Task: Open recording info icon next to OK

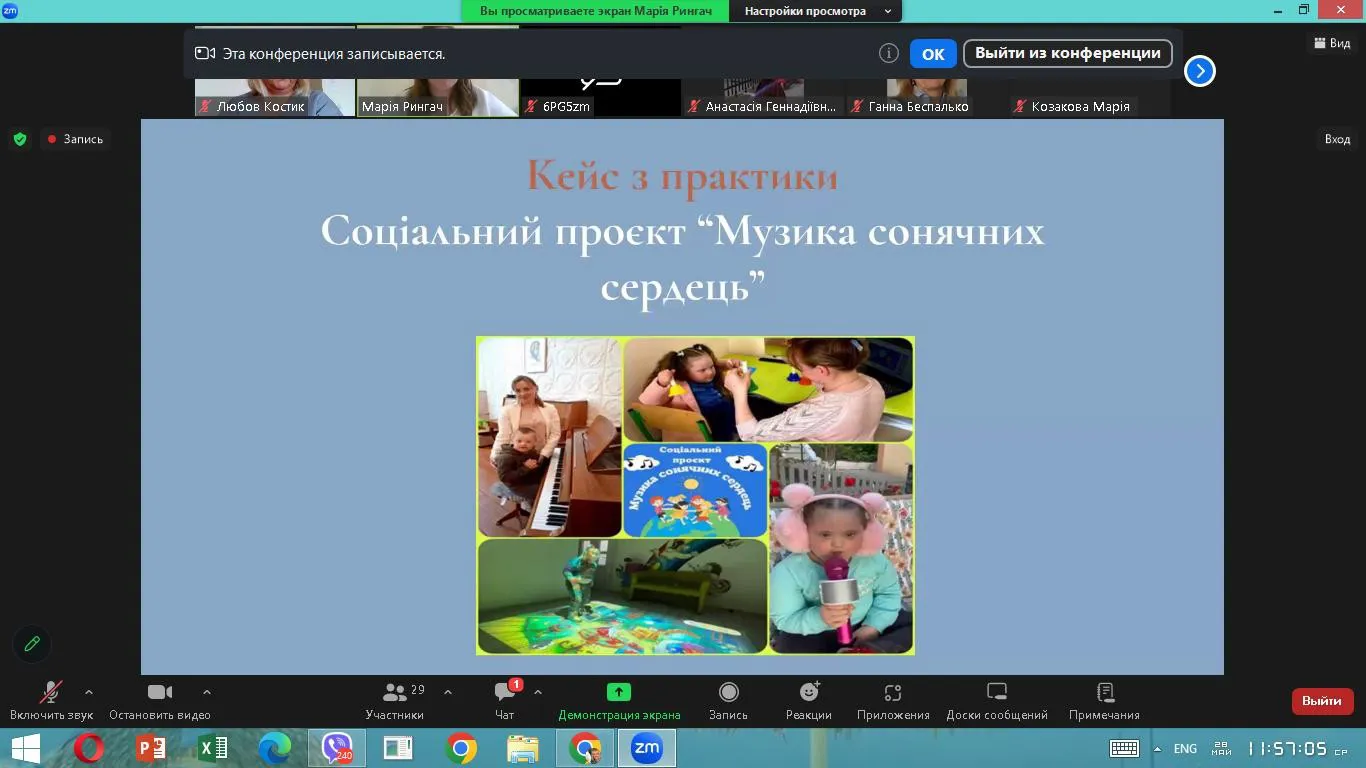Action: coord(888,54)
